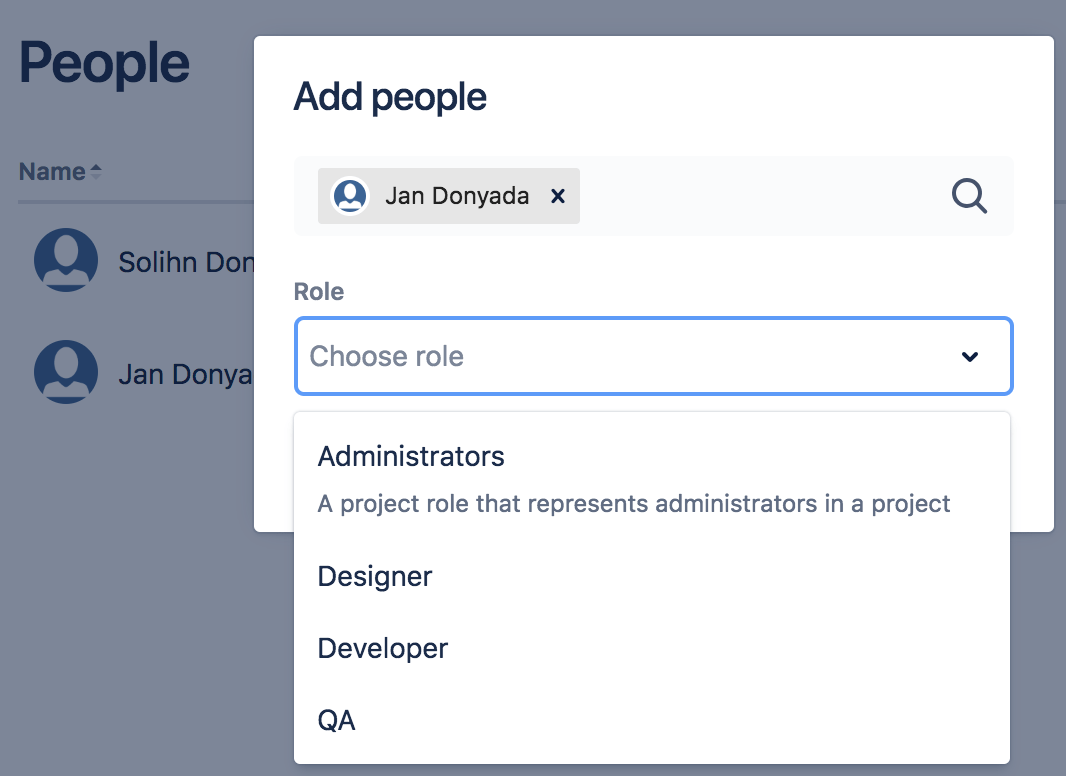Collapse the role dropdown via its chevron
1066x776 pixels.
[968, 356]
